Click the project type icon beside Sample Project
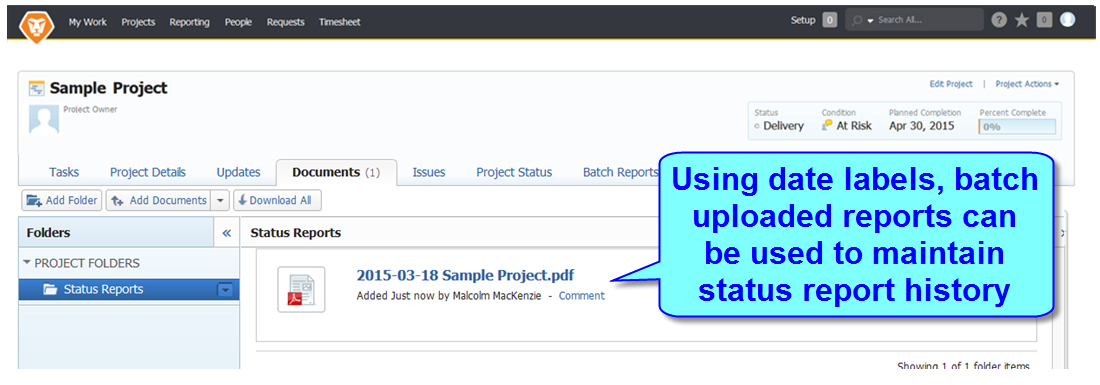This screenshot has width=1100, height=385. [x=36, y=88]
